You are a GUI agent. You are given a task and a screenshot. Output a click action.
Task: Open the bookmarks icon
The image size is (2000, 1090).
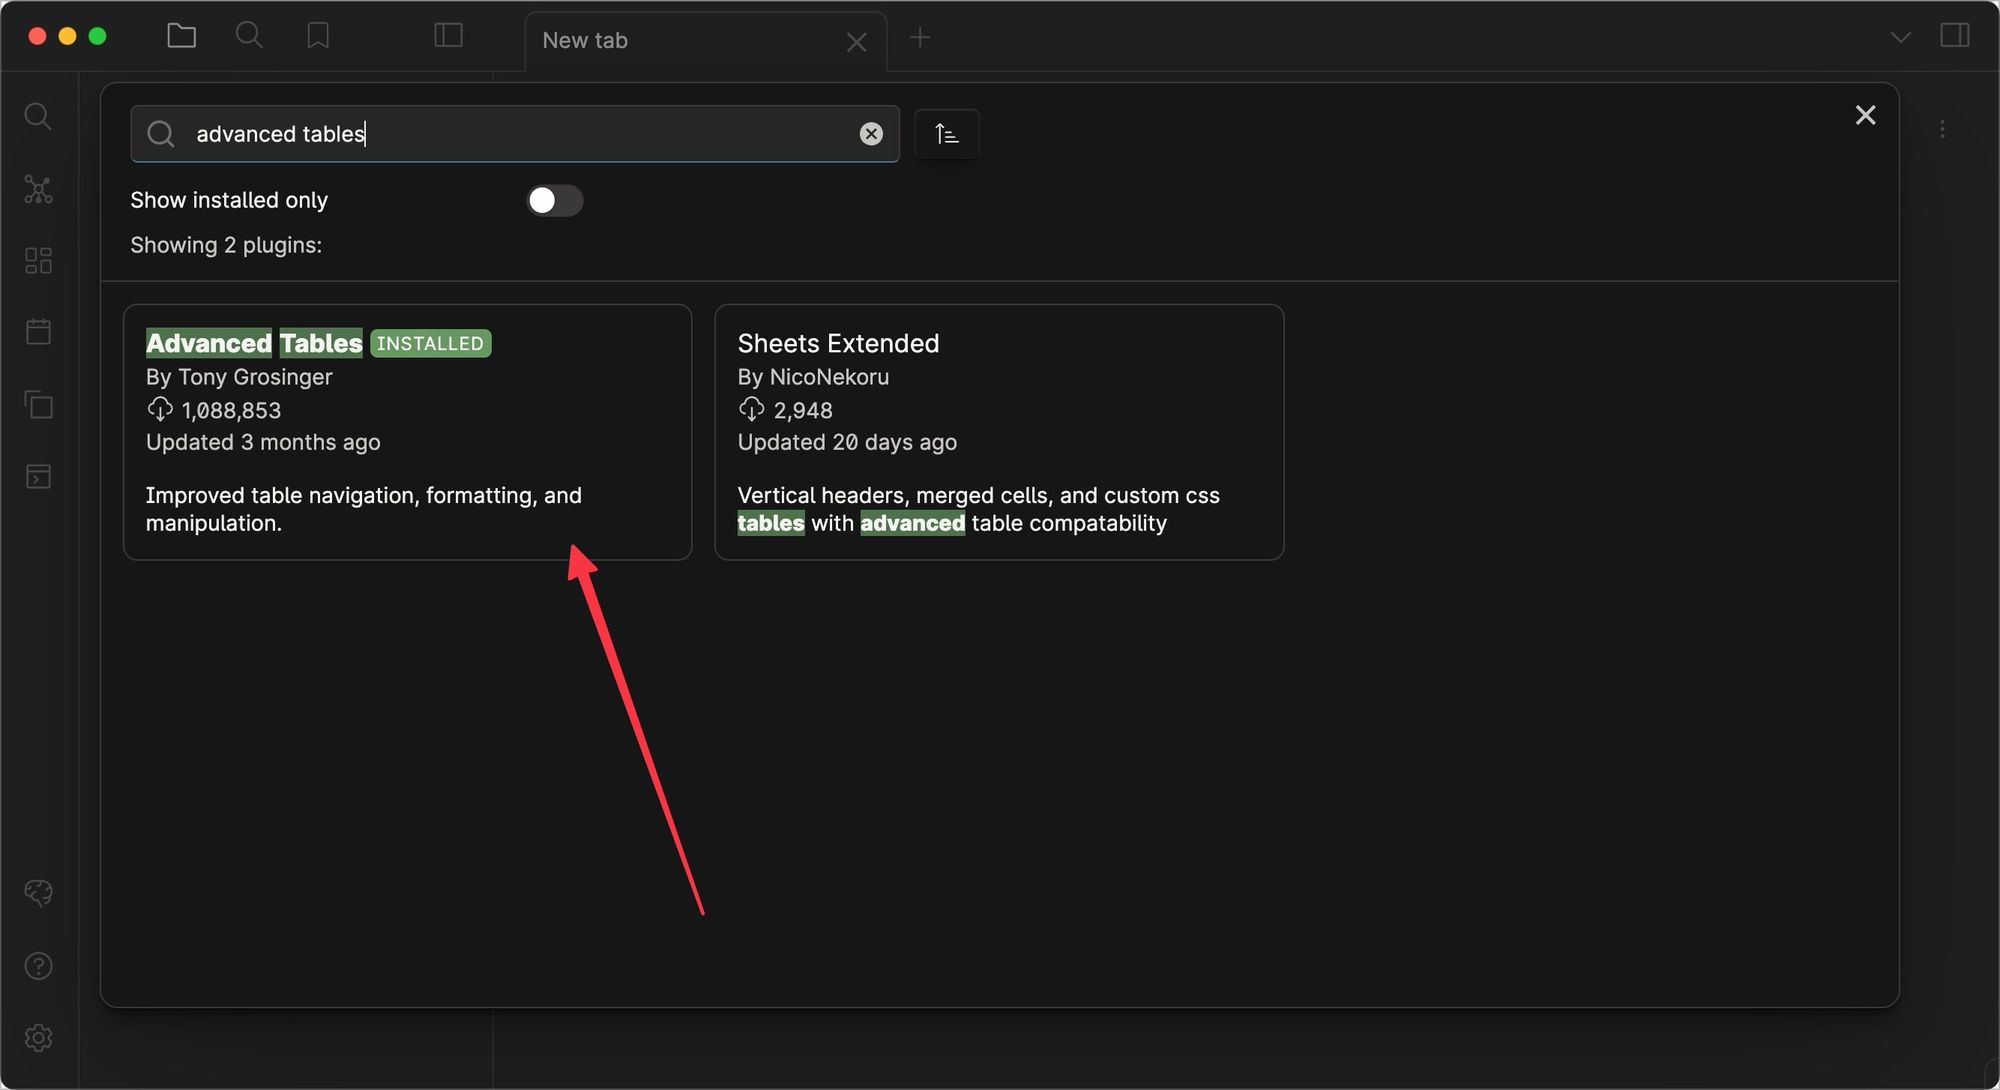pyautogui.click(x=318, y=37)
